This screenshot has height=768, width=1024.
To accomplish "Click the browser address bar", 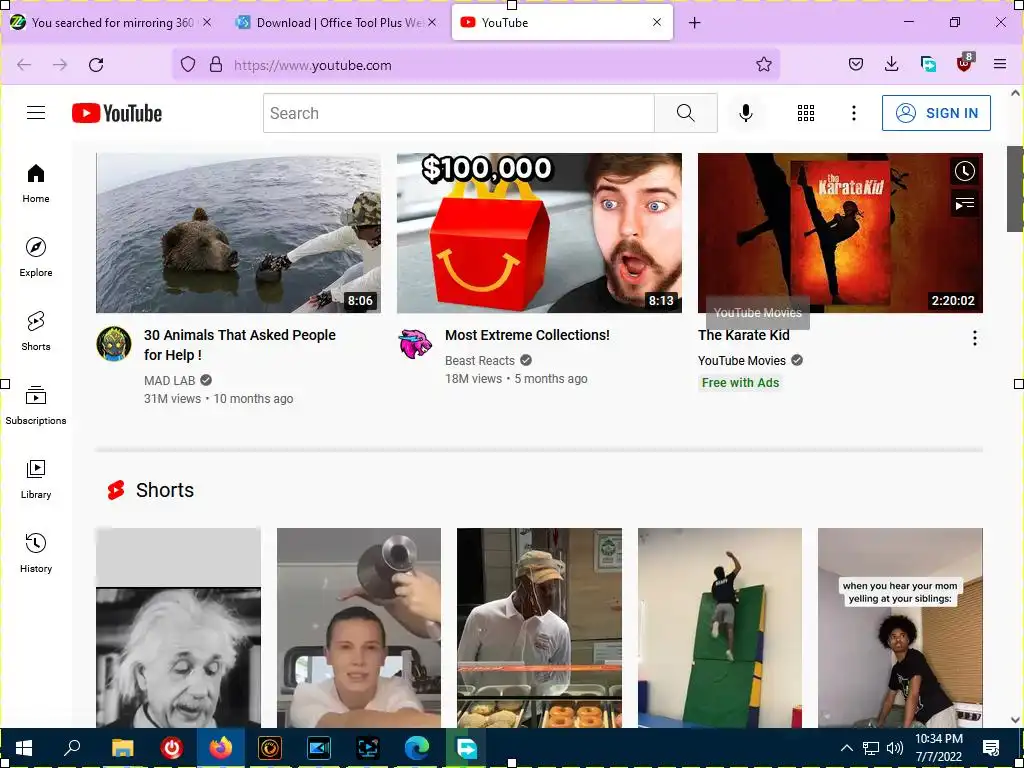I will pos(475,65).
